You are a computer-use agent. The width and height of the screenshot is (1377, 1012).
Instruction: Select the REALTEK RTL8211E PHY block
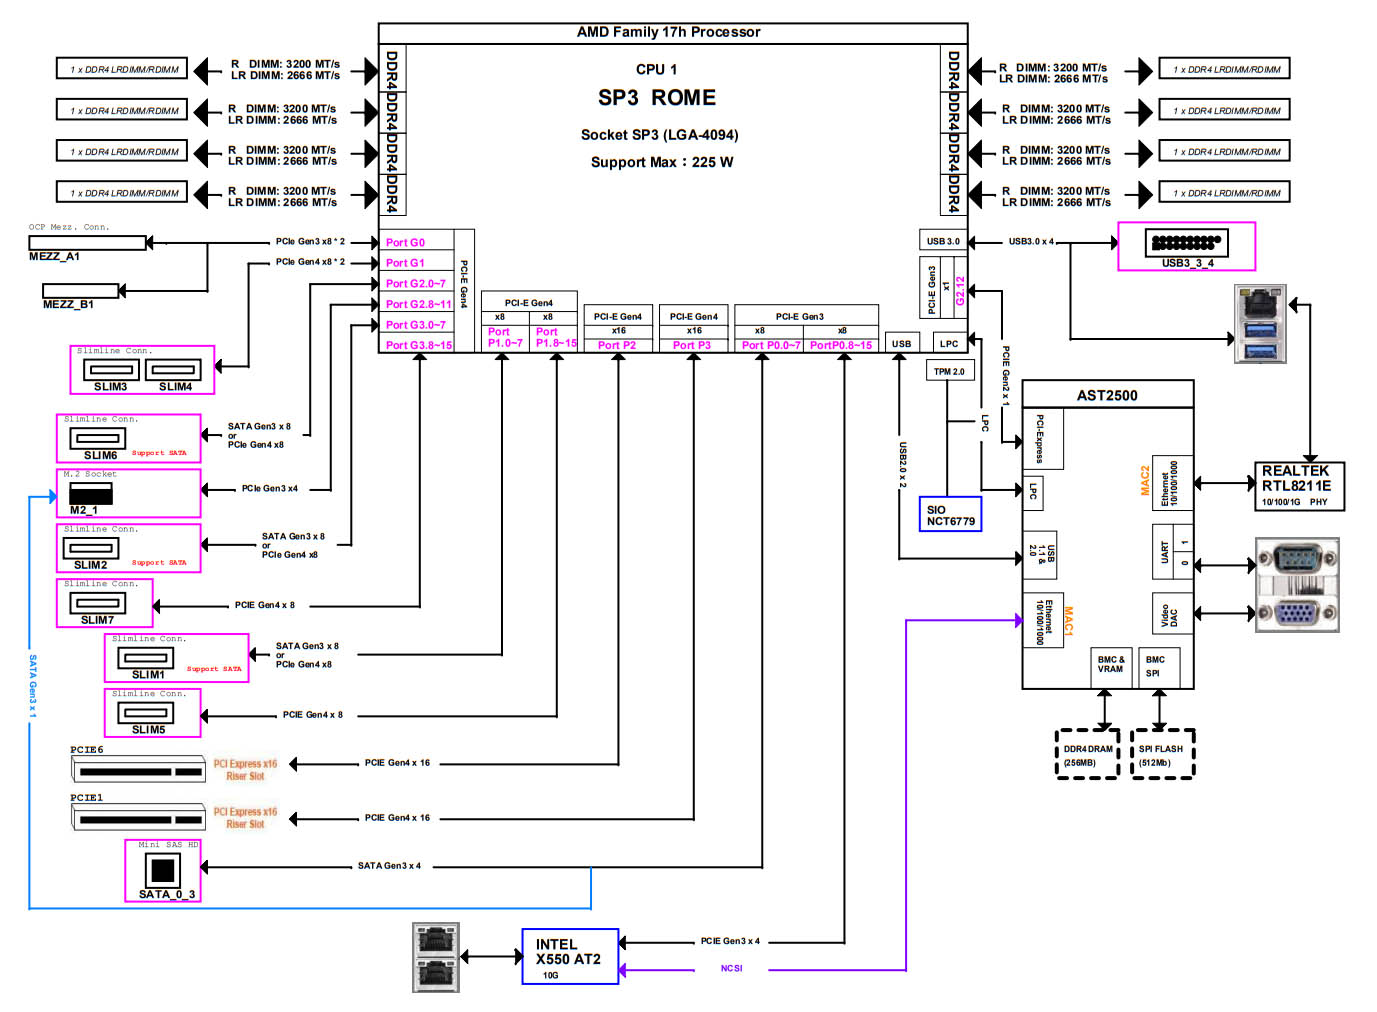pyautogui.click(x=1299, y=486)
